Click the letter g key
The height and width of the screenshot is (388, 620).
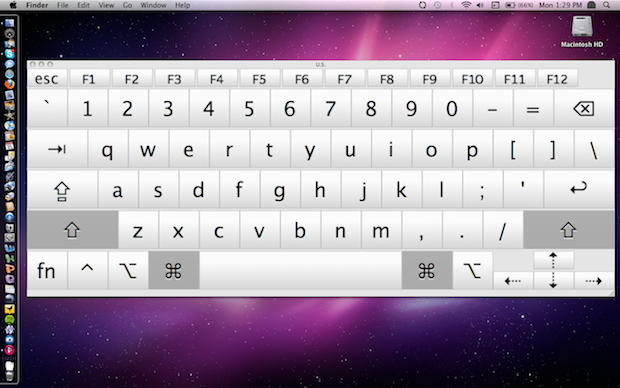click(280, 190)
